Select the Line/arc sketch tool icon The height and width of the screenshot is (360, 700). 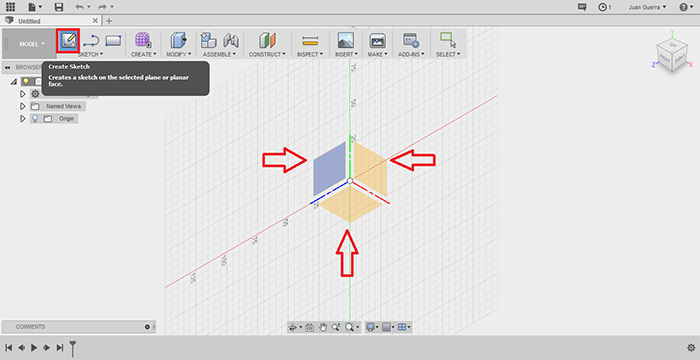click(91, 41)
